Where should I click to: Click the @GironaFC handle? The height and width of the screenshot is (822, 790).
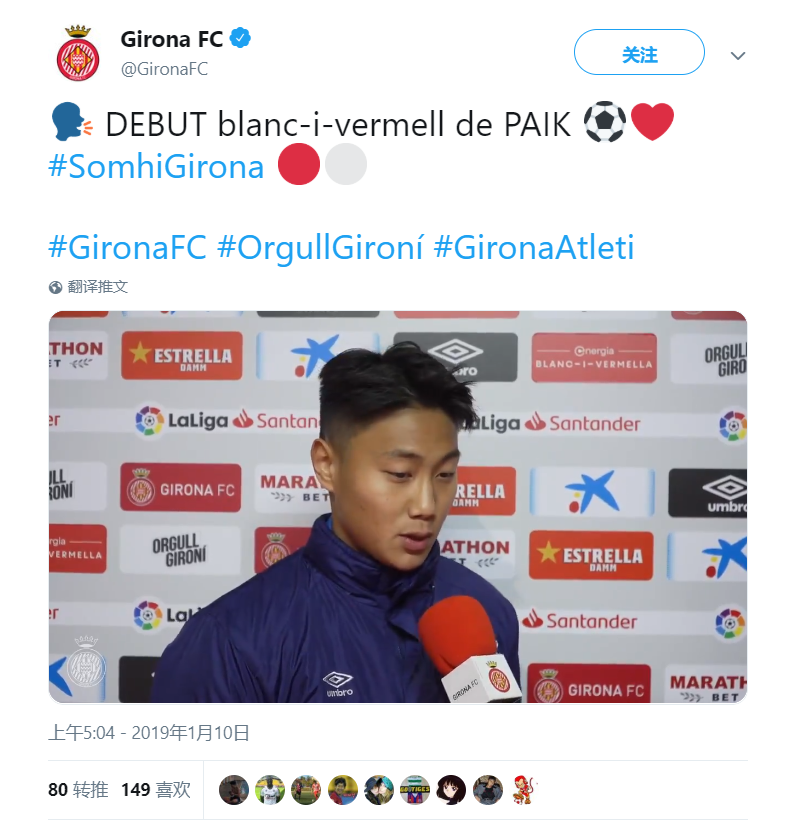pos(164,69)
